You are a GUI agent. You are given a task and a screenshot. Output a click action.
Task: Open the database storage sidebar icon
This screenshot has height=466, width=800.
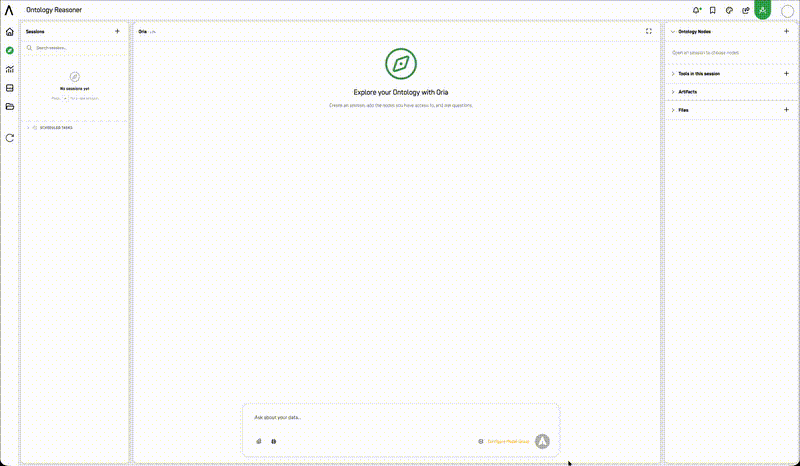10,88
